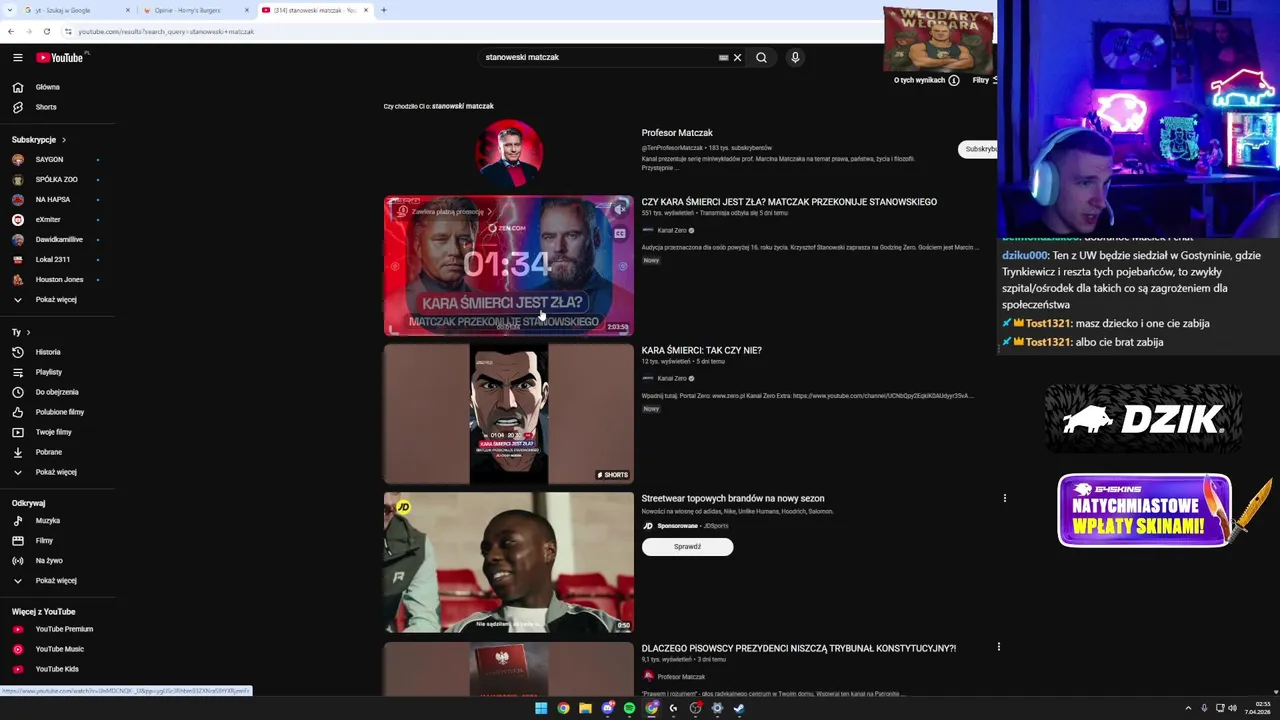Expand Pokaż więcej under the Ty section
The image size is (1280, 720).
coord(58,472)
